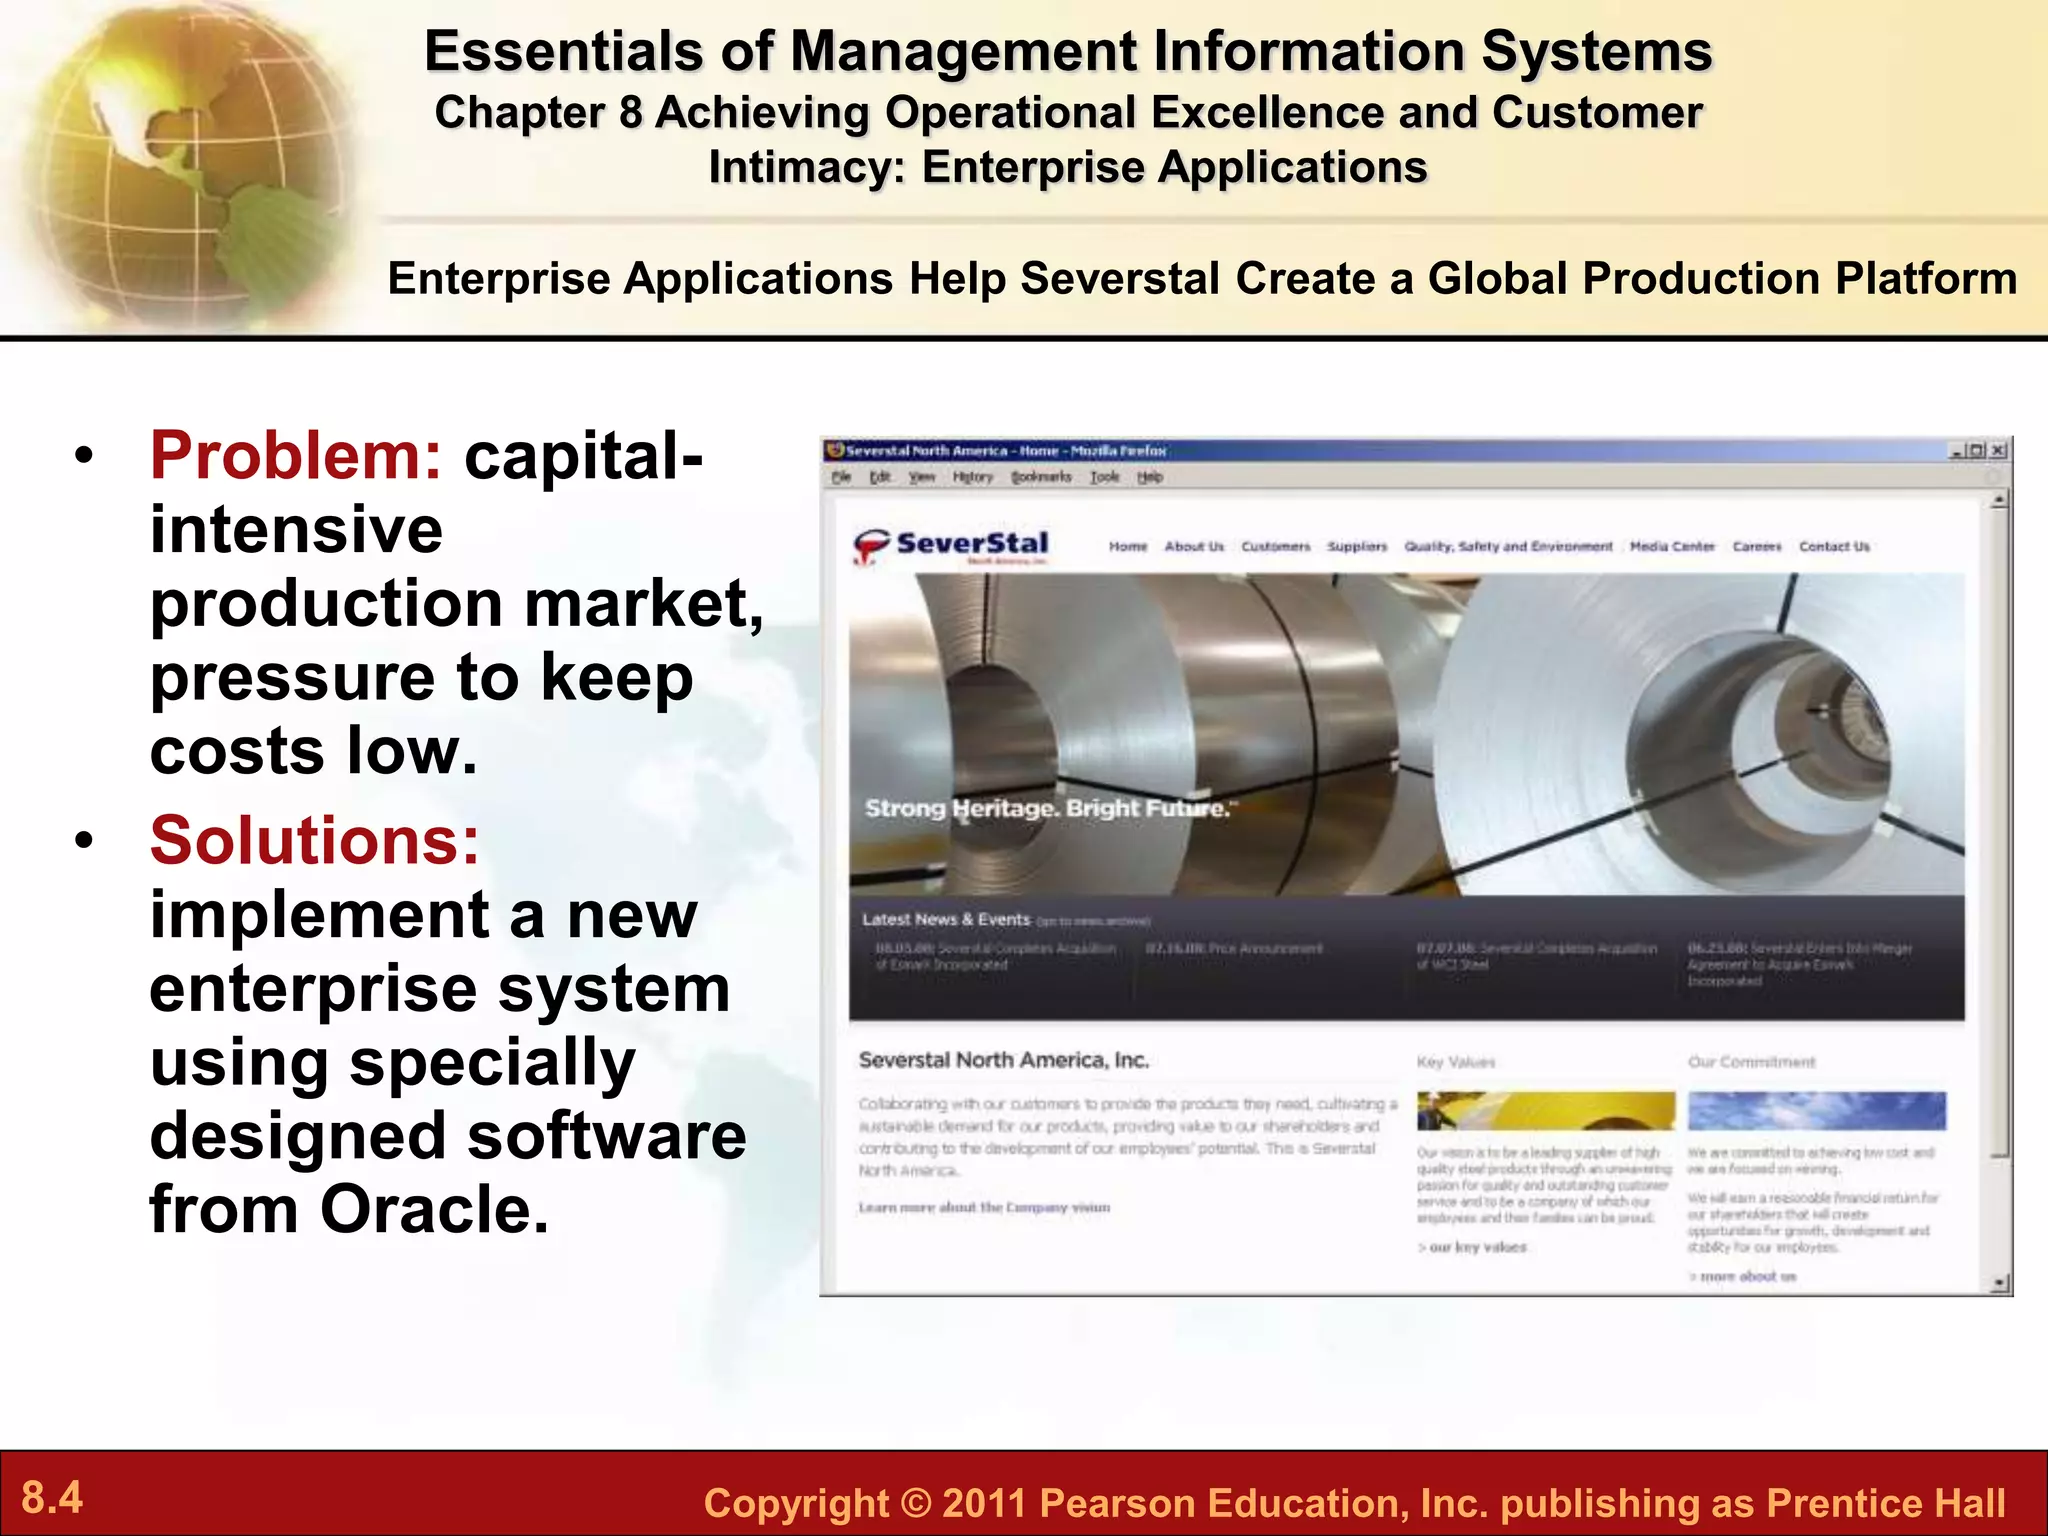Click the Key Values heading text

[1456, 1062]
